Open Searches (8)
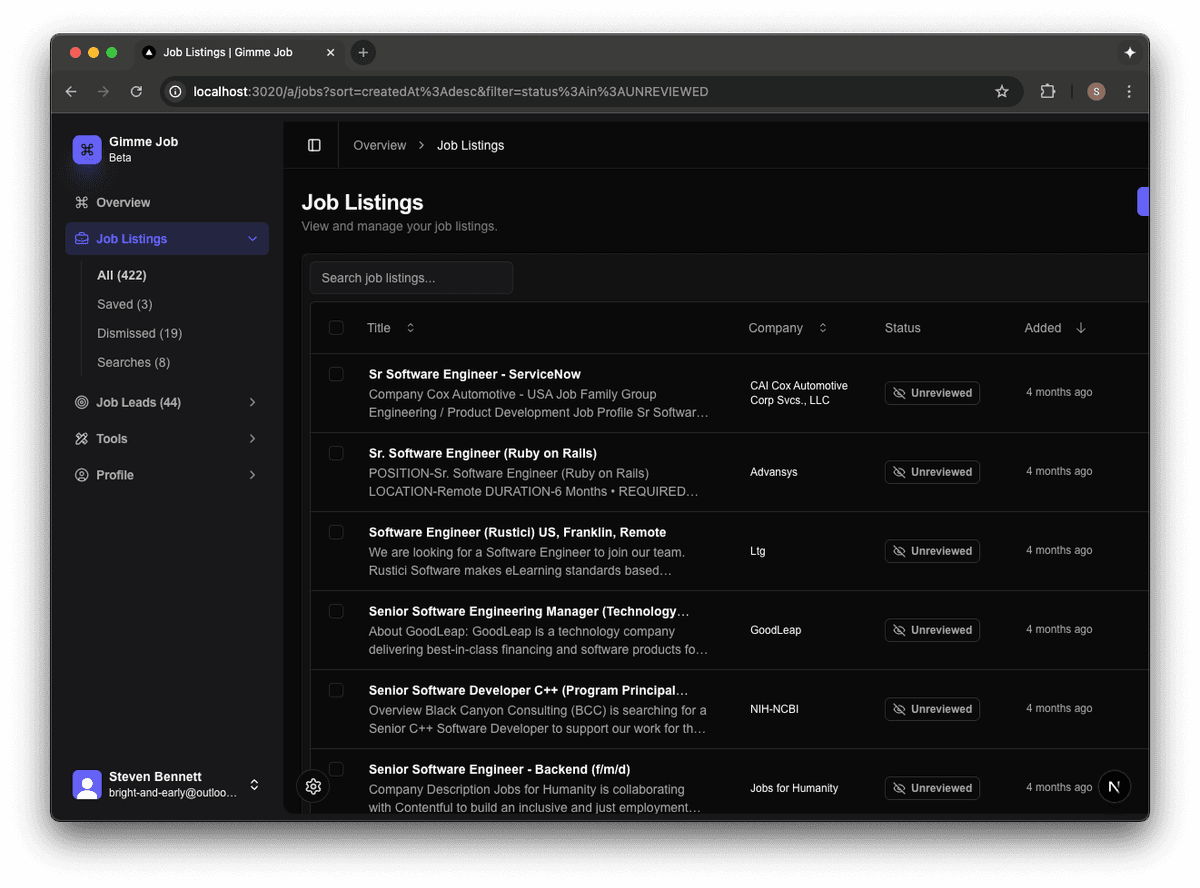This screenshot has height=888, width=1200. [x=134, y=362]
